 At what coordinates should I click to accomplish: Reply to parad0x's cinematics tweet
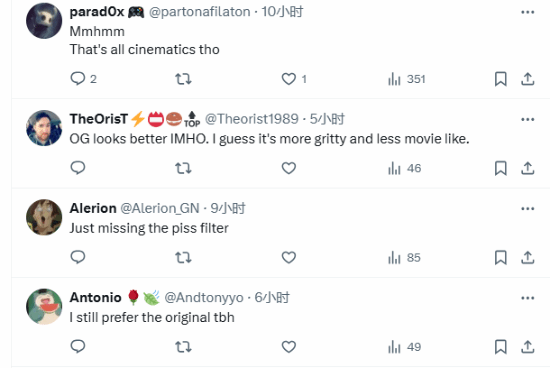click(x=83, y=79)
